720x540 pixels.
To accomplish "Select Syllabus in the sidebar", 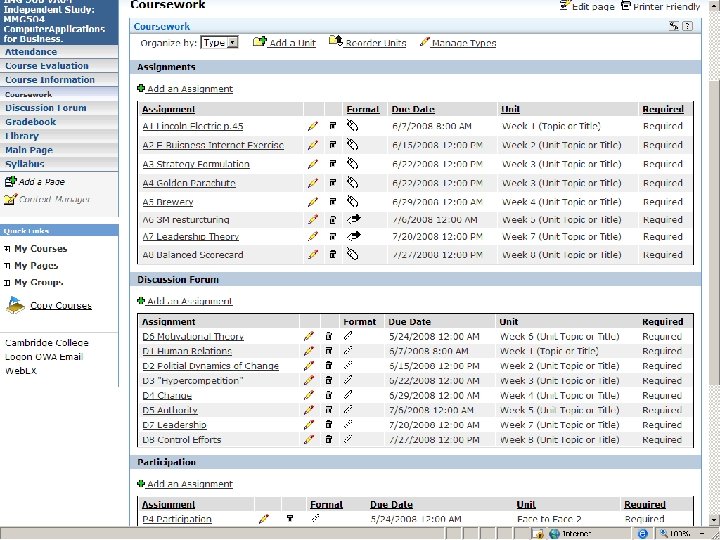I will pos(25,164).
